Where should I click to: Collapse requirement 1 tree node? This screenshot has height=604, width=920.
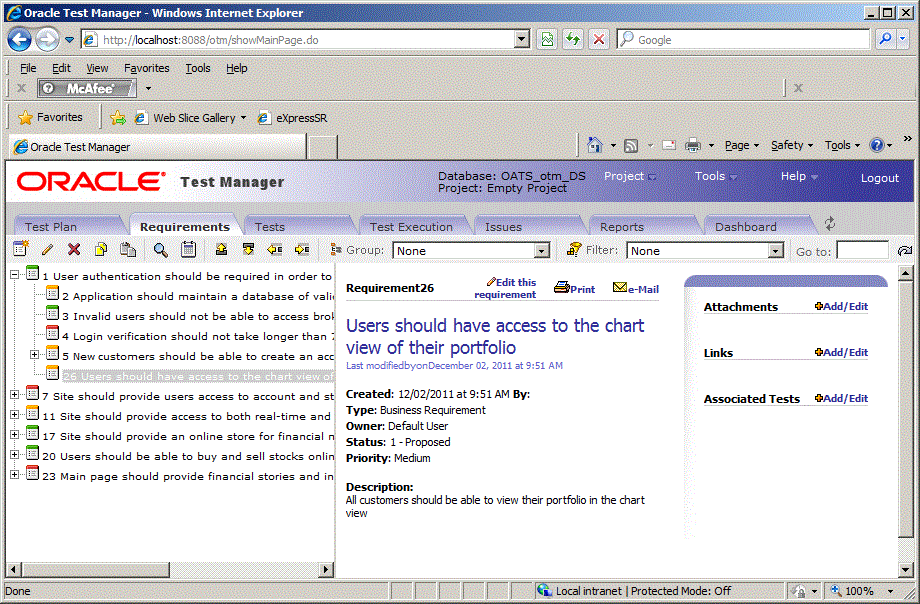click(x=15, y=274)
